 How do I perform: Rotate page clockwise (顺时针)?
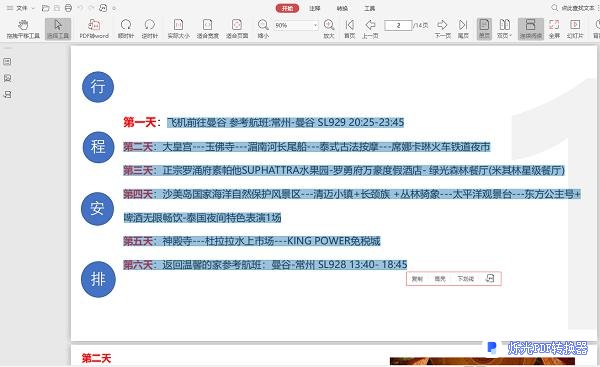pyautogui.click(x=126, y=29)
